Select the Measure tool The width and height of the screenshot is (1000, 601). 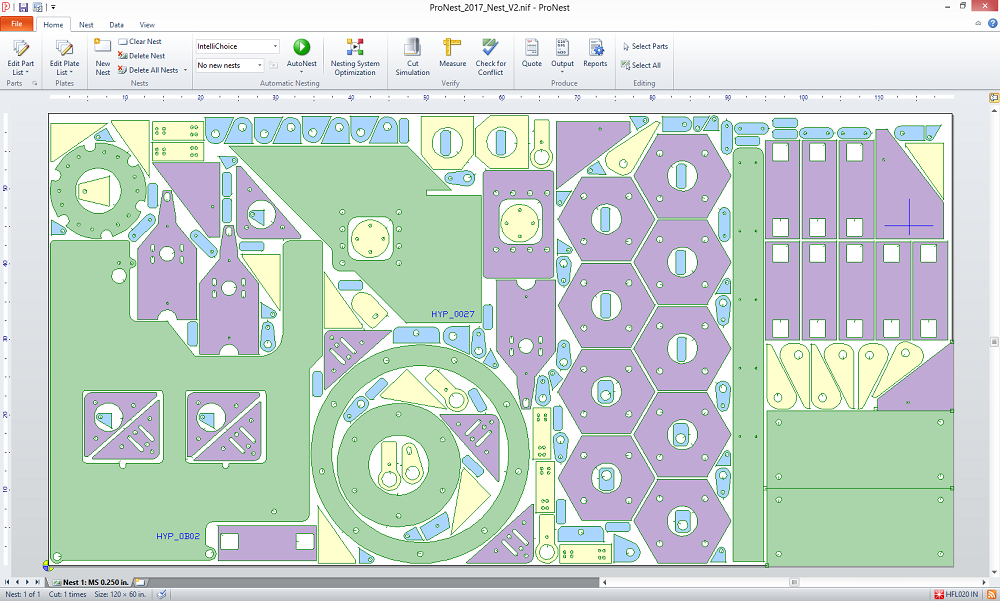tap(453, 56)
